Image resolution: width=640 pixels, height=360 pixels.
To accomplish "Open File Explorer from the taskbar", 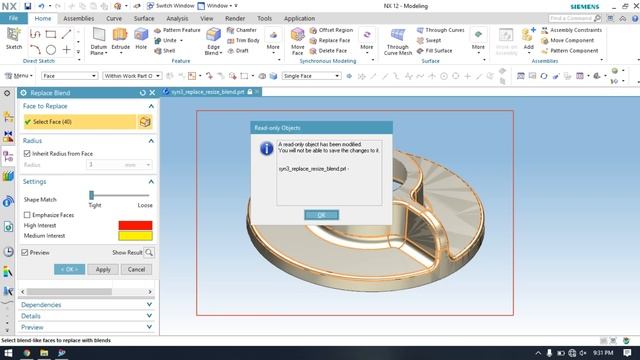I will (44, 353).
